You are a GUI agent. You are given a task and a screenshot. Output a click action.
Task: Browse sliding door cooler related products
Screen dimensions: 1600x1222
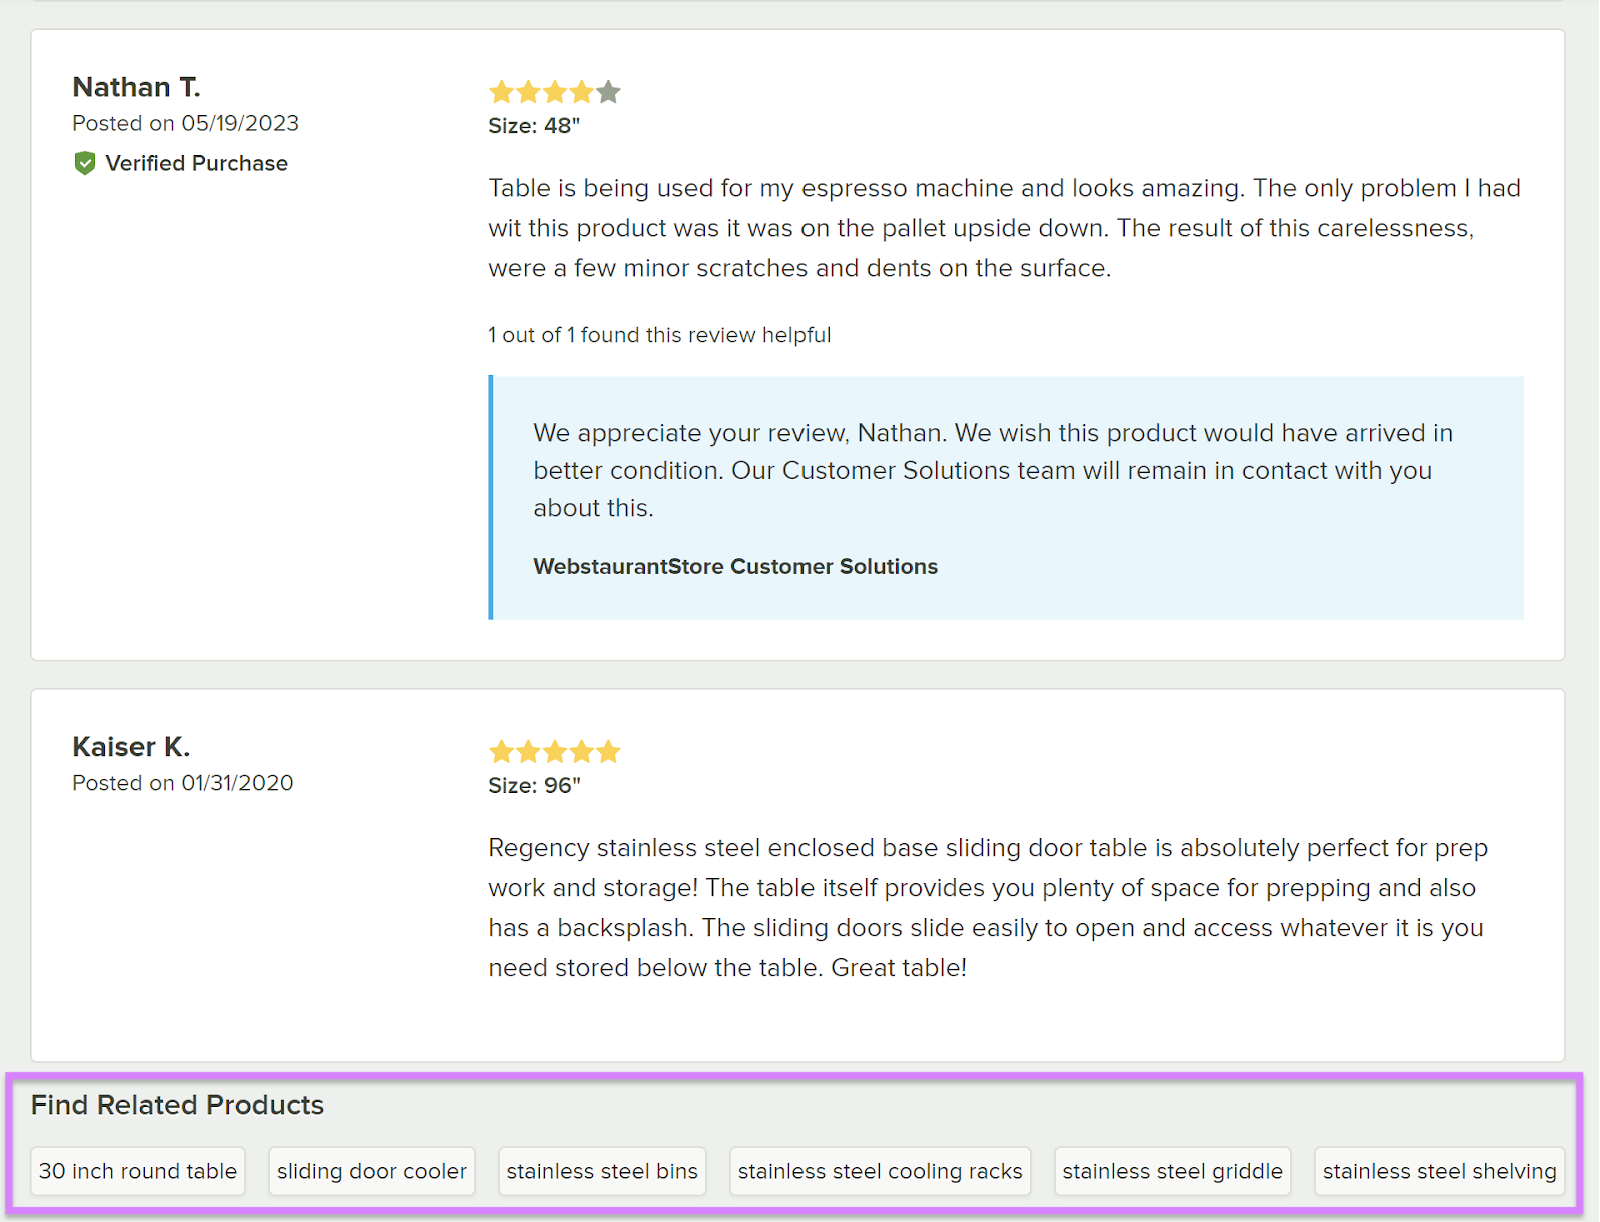371,1171
